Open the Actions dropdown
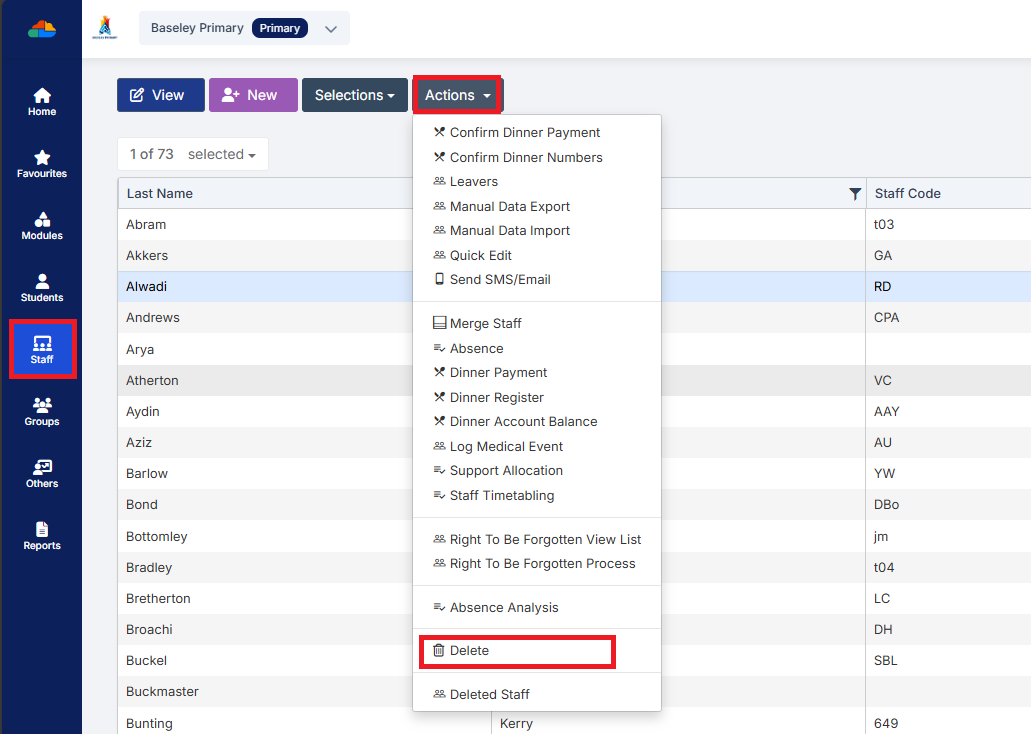Viewport: 1031px width, 734px height. click(x=457, y=94)
